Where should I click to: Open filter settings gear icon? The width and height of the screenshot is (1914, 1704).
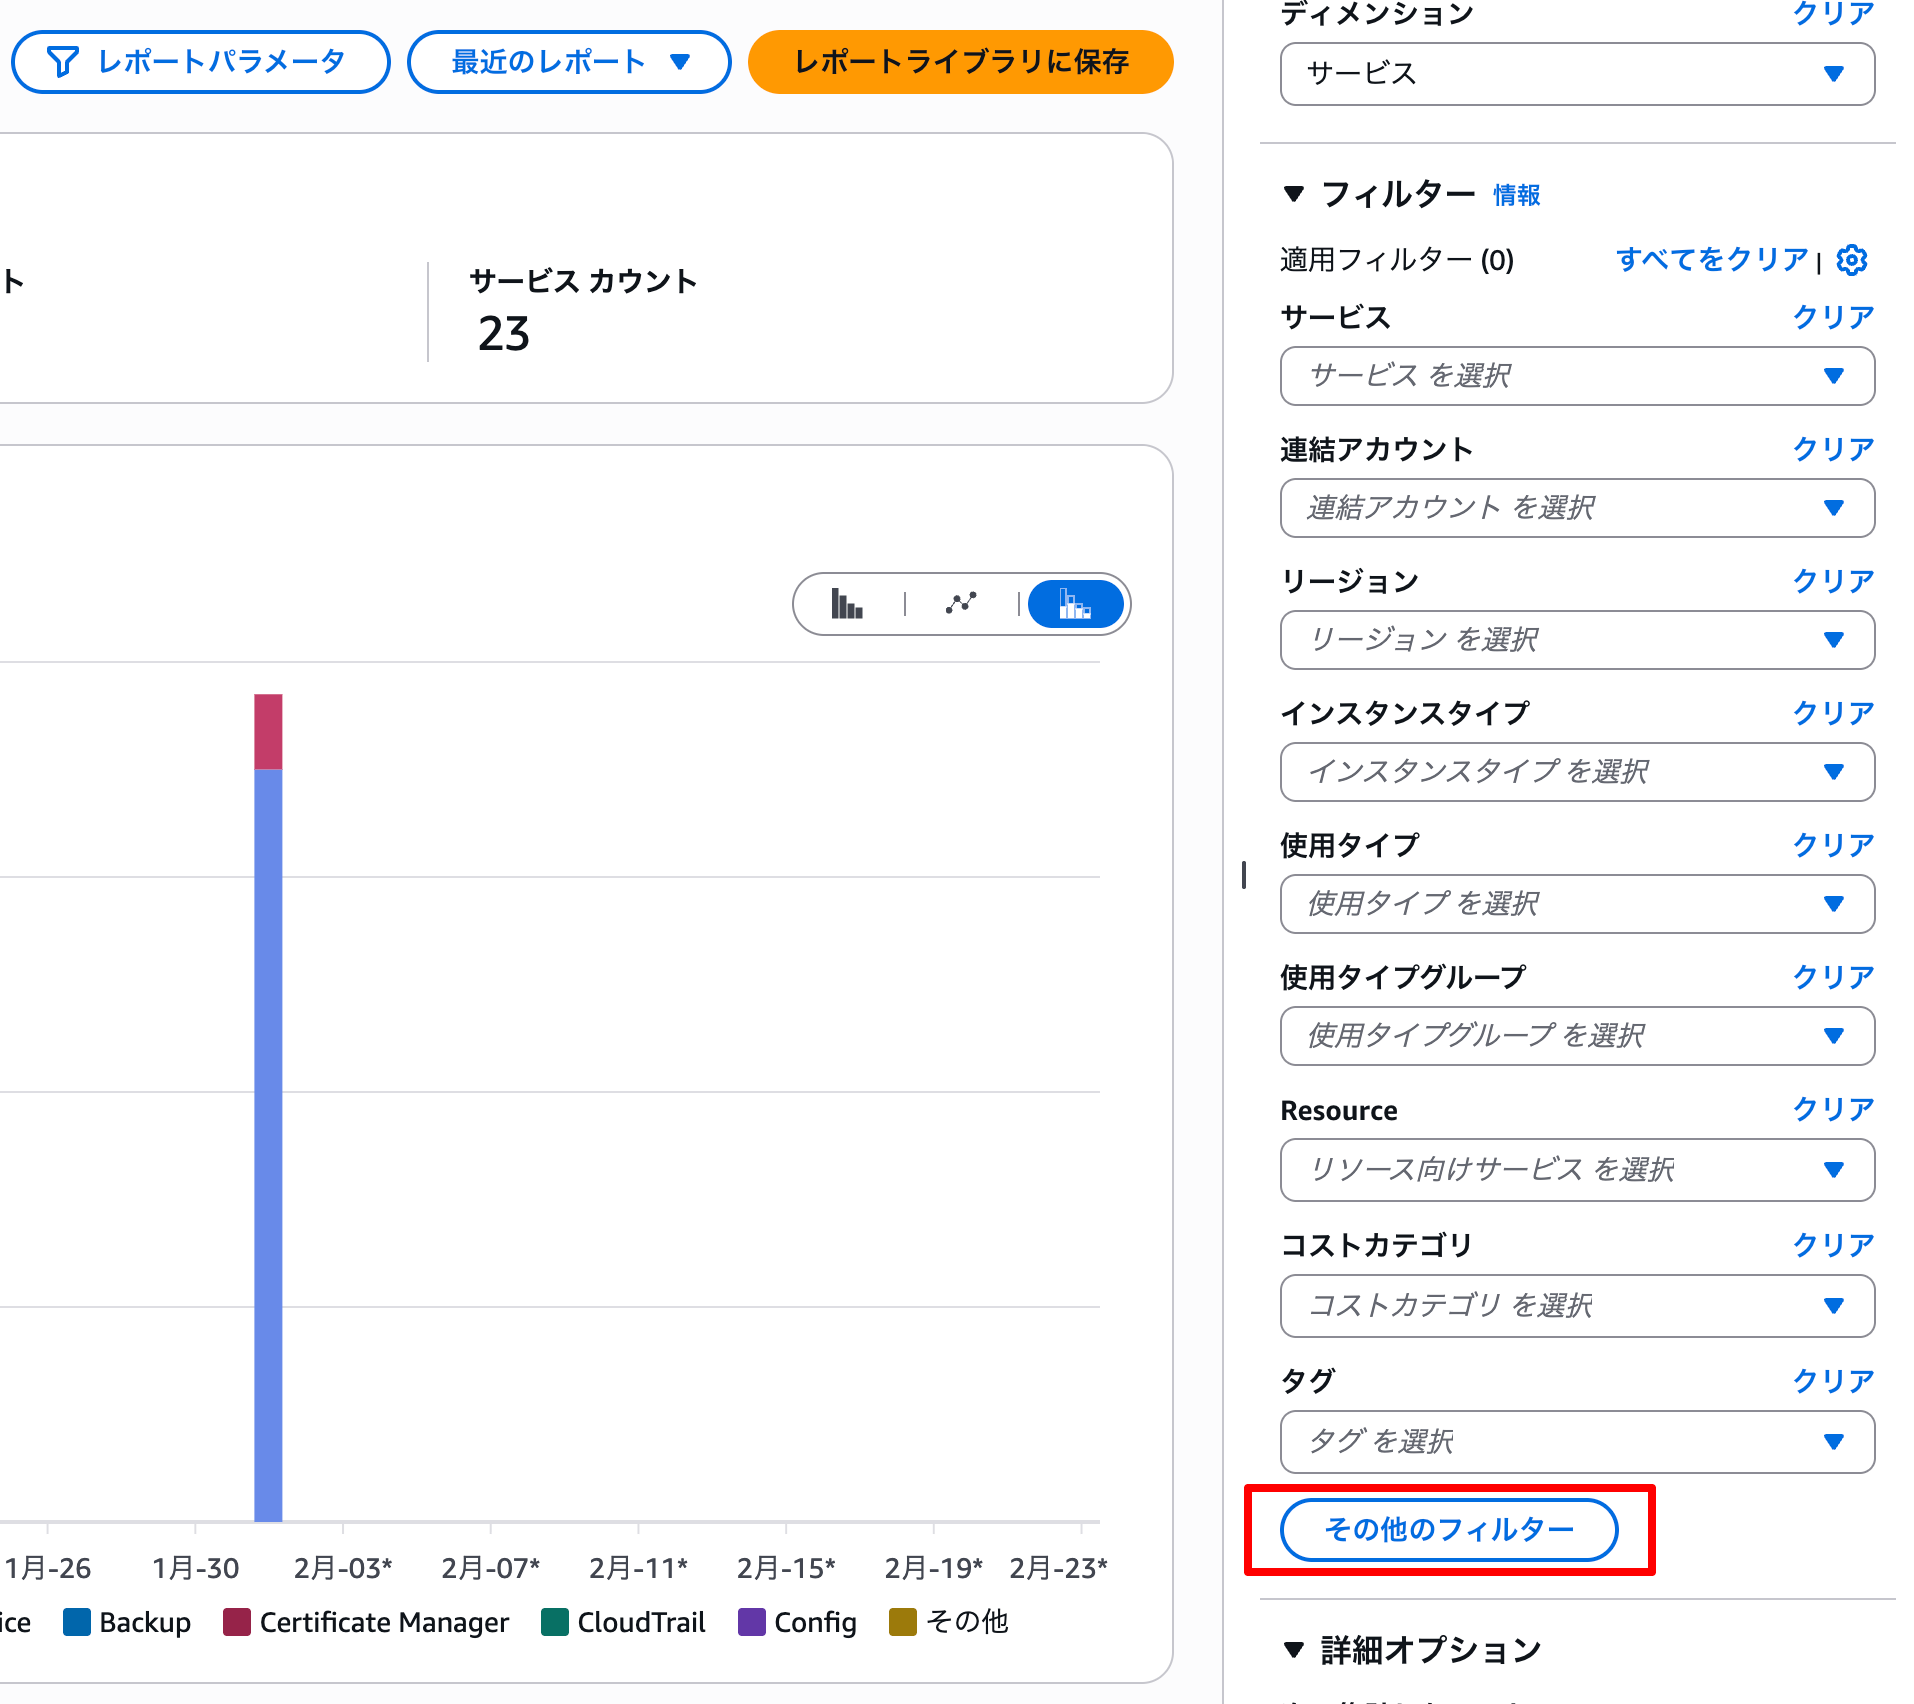[x=1852, y=260]
